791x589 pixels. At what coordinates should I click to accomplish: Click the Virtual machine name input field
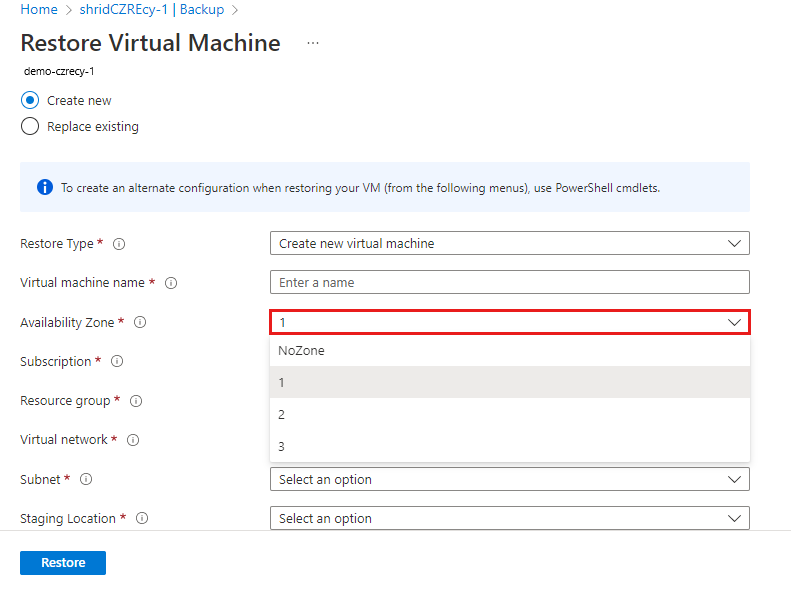(x=510, y=282)
